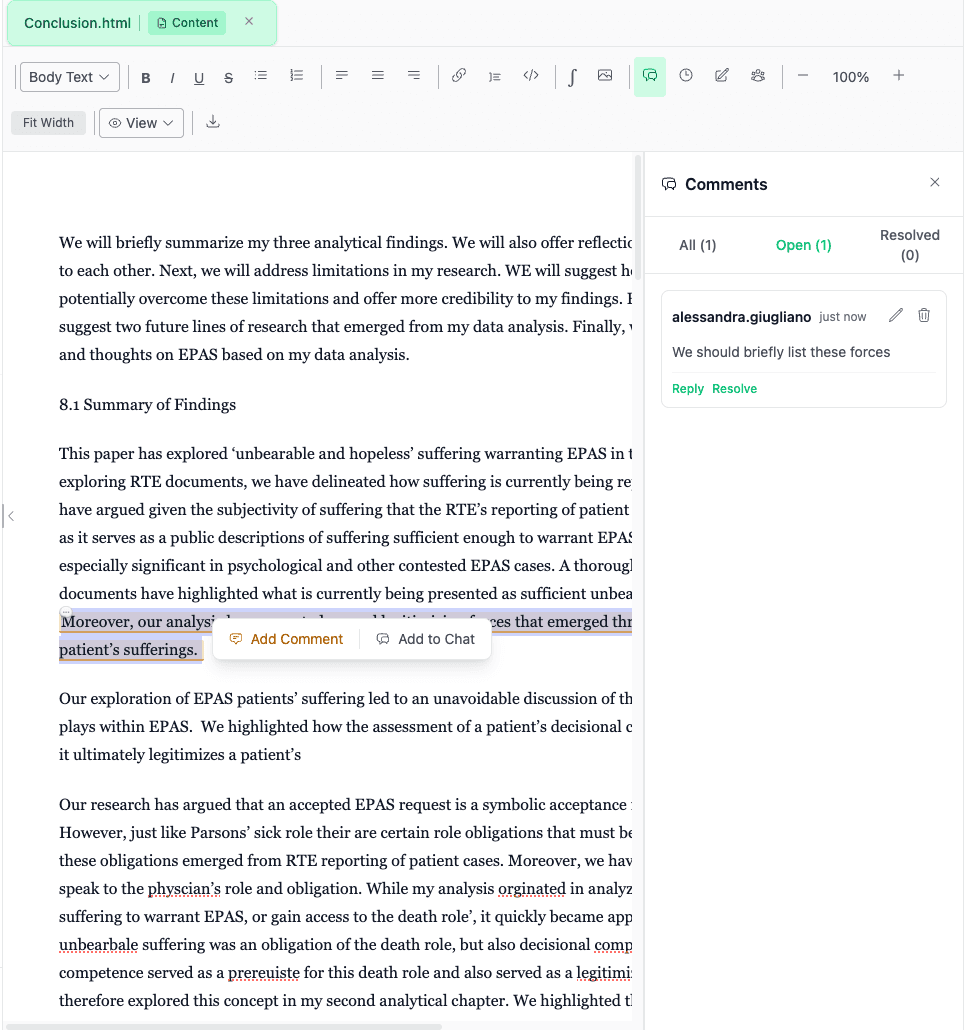Click the misspelled word 'unbearbale'
The width and height of the screenshot is (964, 1030).
(99, 945)
